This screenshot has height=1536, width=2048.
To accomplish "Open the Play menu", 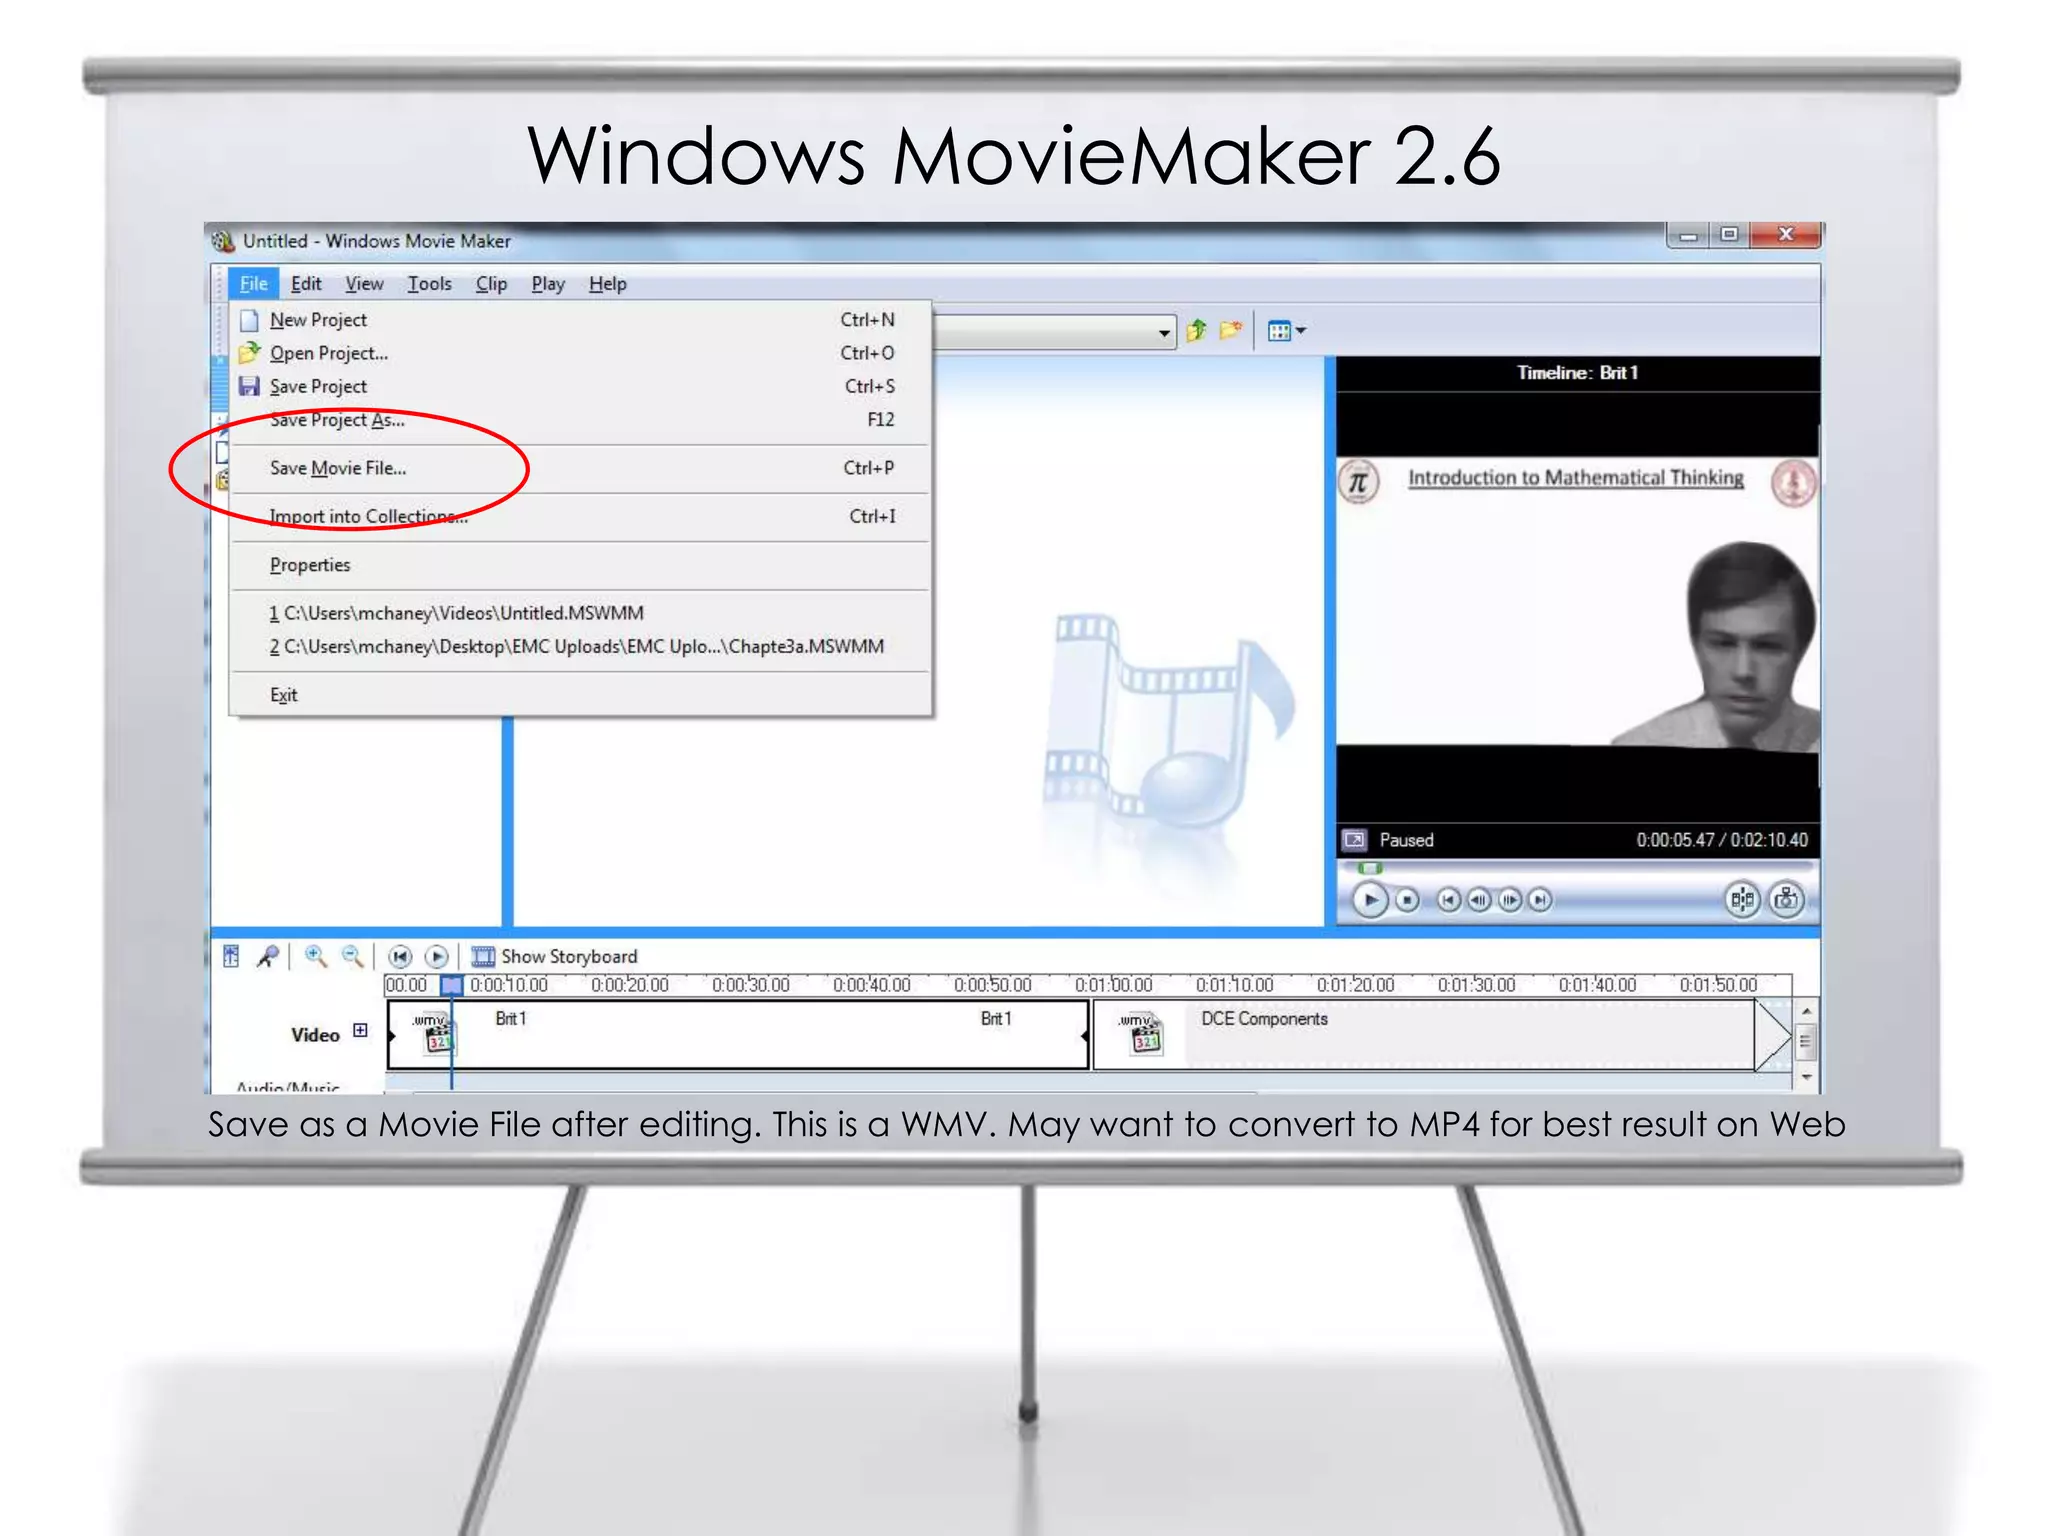I will tap(548, 284).
